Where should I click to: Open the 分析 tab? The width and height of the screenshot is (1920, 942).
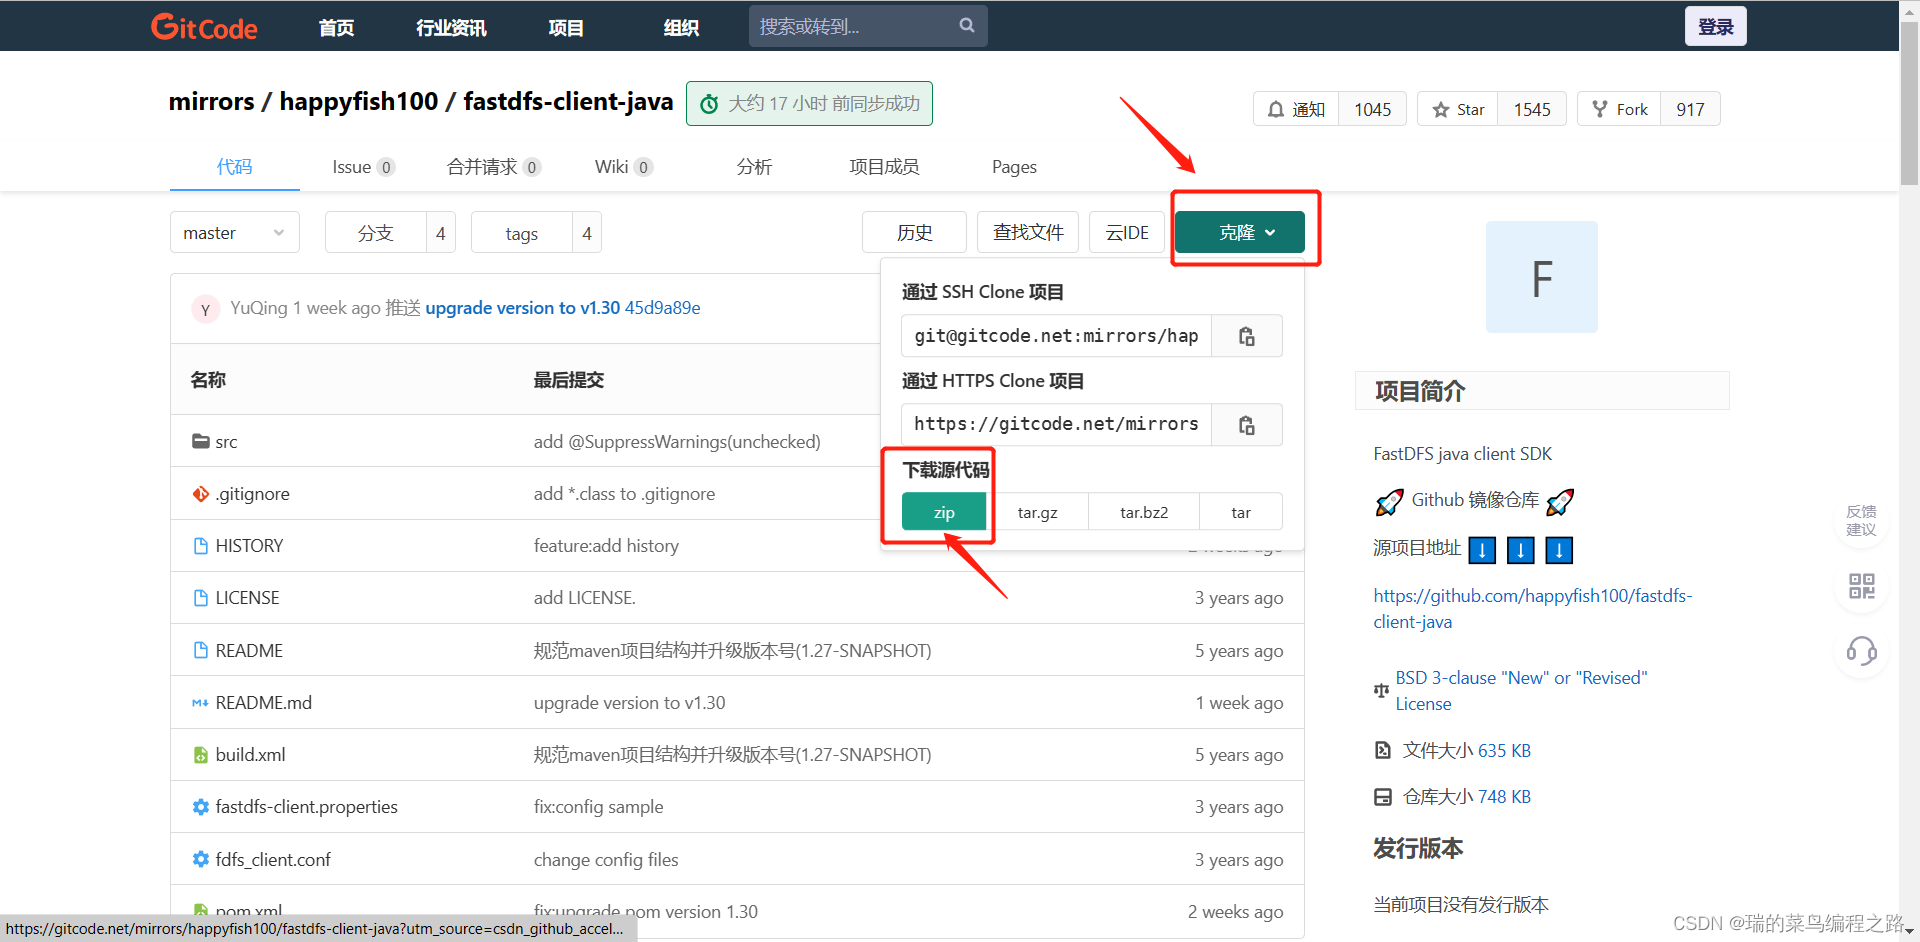754,167
